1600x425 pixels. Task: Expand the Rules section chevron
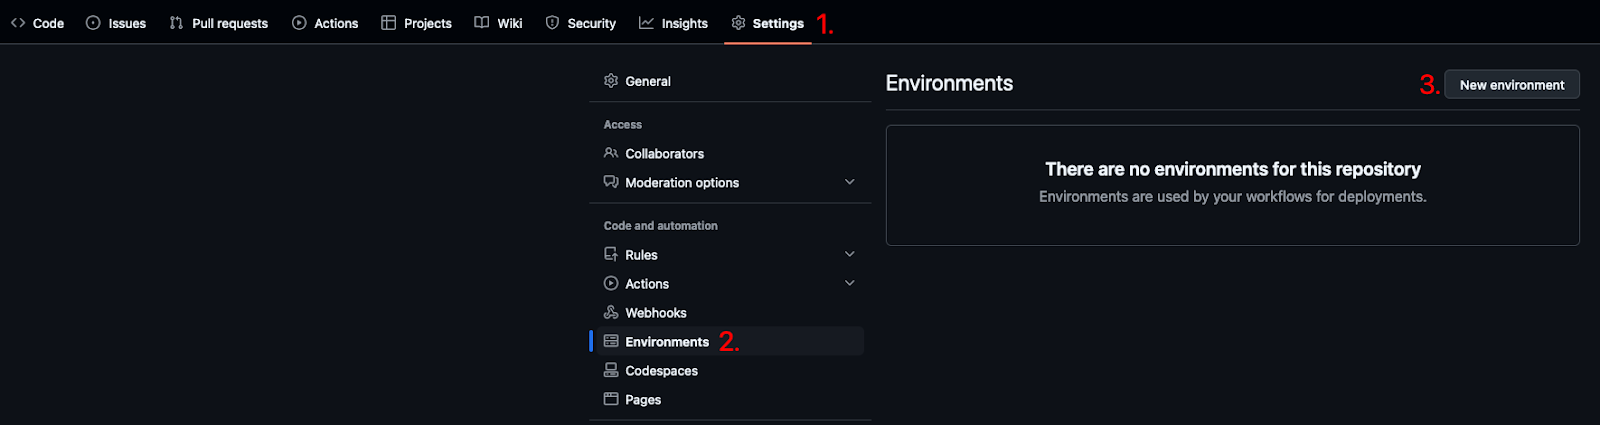coord(849,254)
